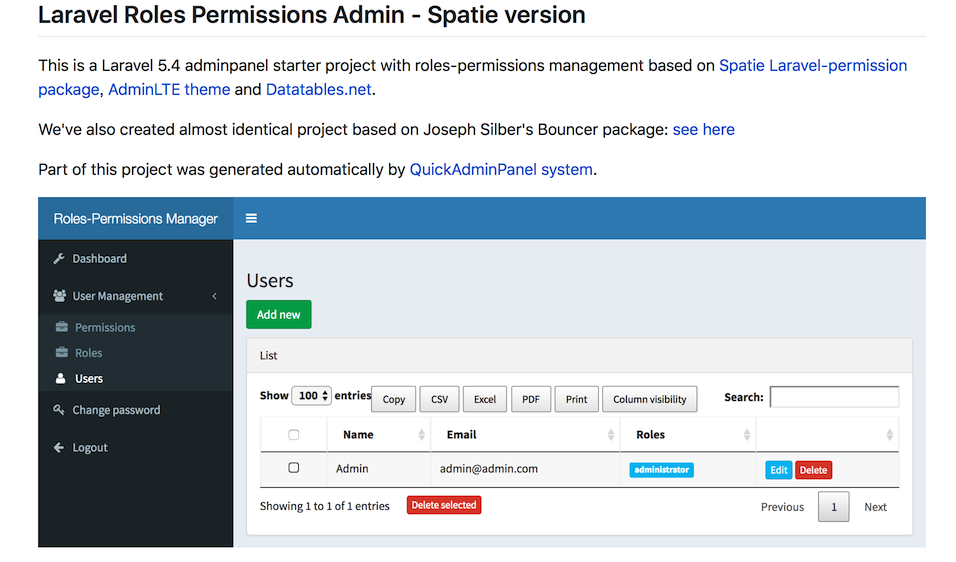This screenshot has width=956, height=562.
Task: Click the Roles briefcase icon
Action: tap(62, 352)
